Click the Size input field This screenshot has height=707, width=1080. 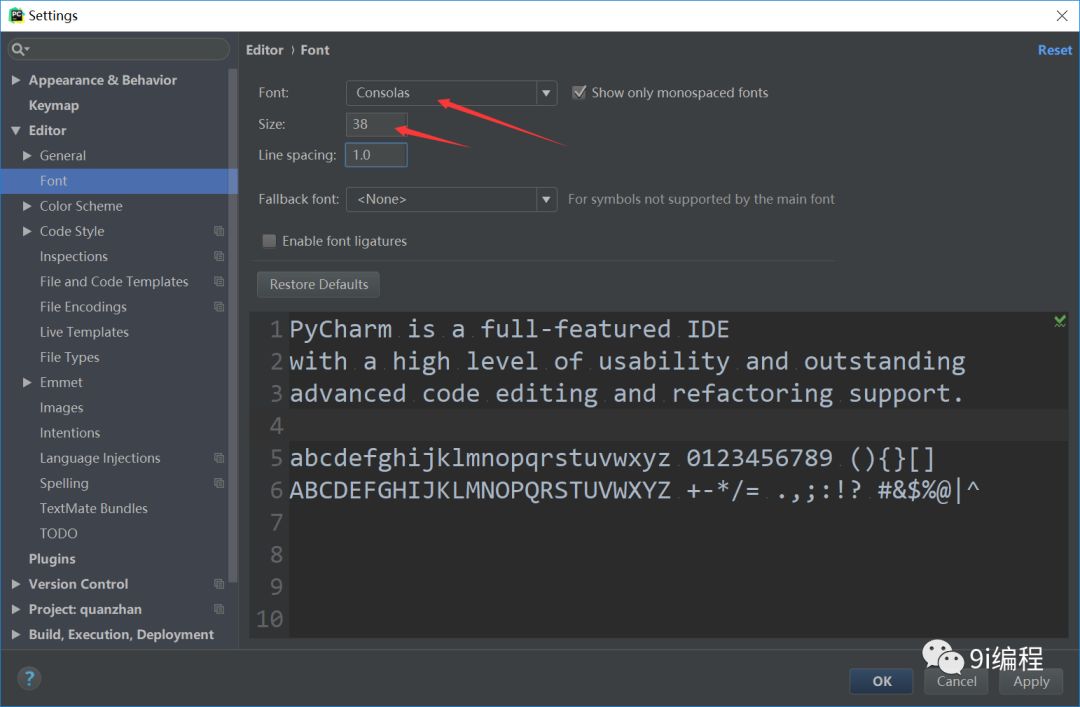[376, 124]
